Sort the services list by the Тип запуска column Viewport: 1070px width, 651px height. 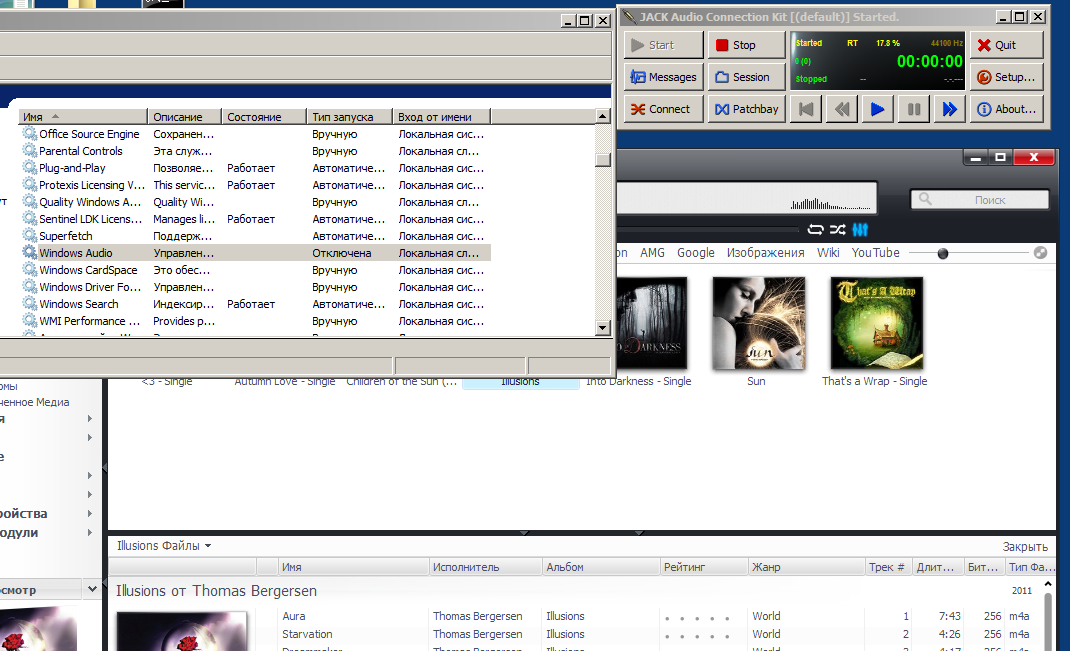(349, 117)
